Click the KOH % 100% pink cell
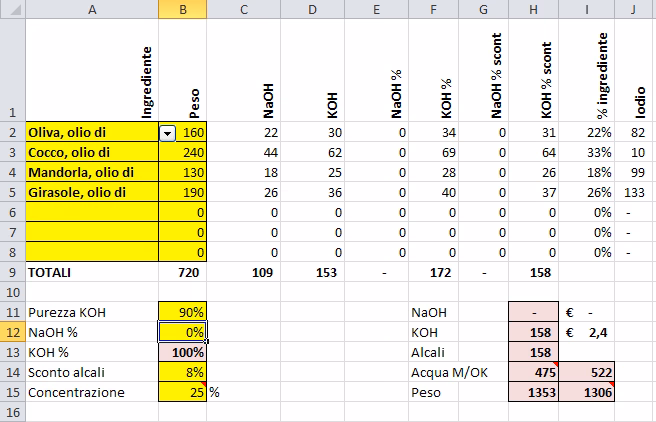This screenshot has height=422, width=656. tap(182, 352)
